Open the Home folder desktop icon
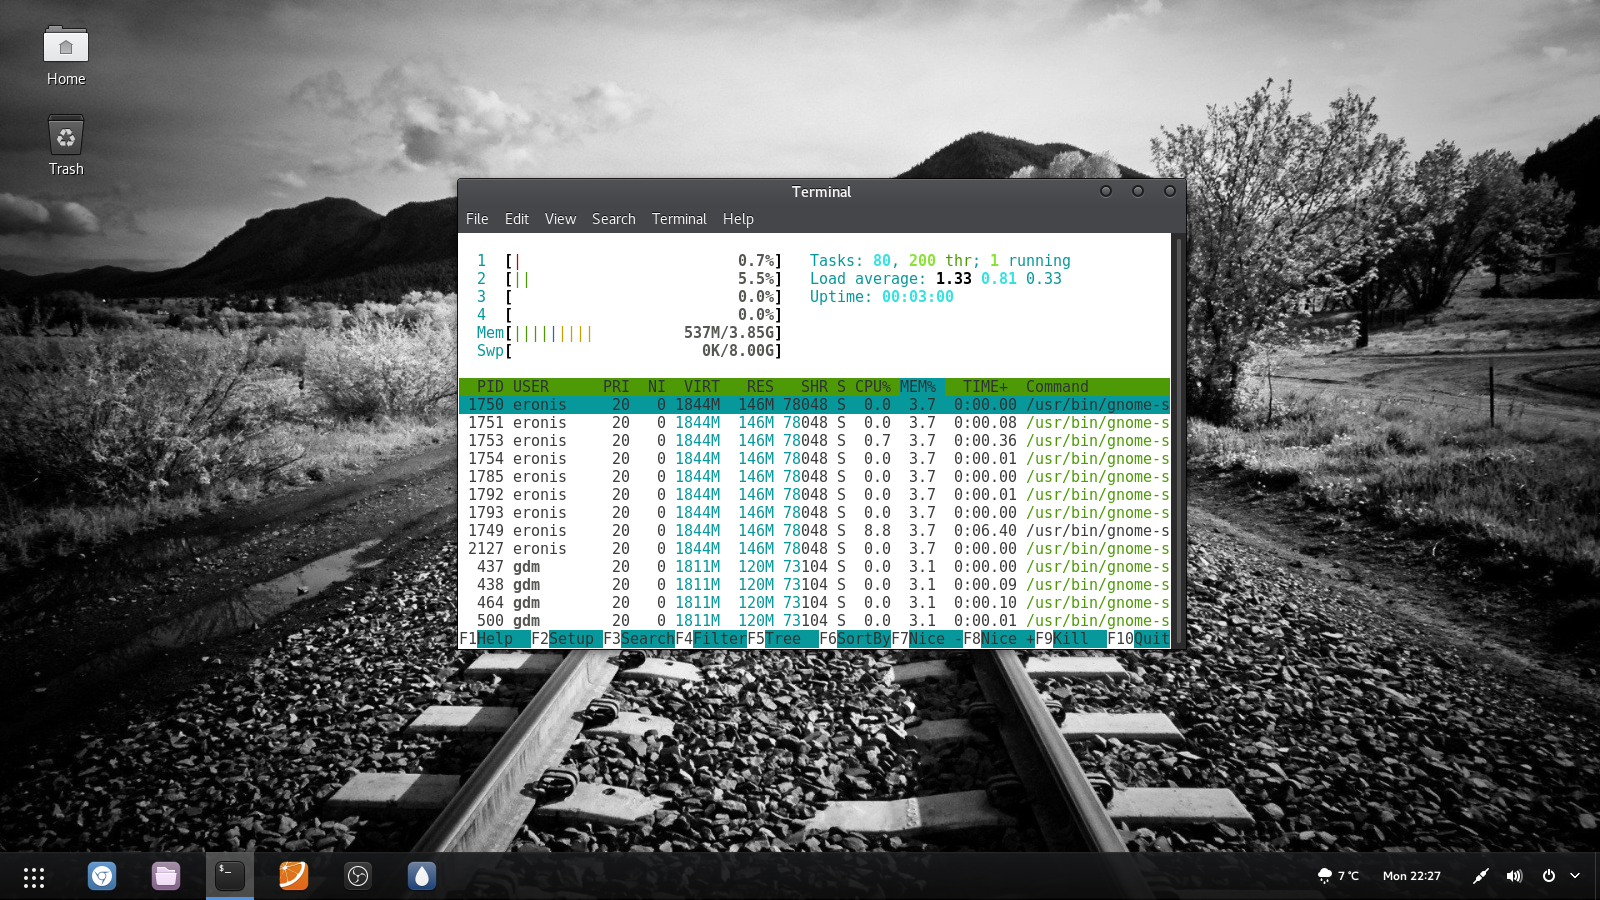The image size is (1600, 900). pyautogui.click(x=66, y=56)
